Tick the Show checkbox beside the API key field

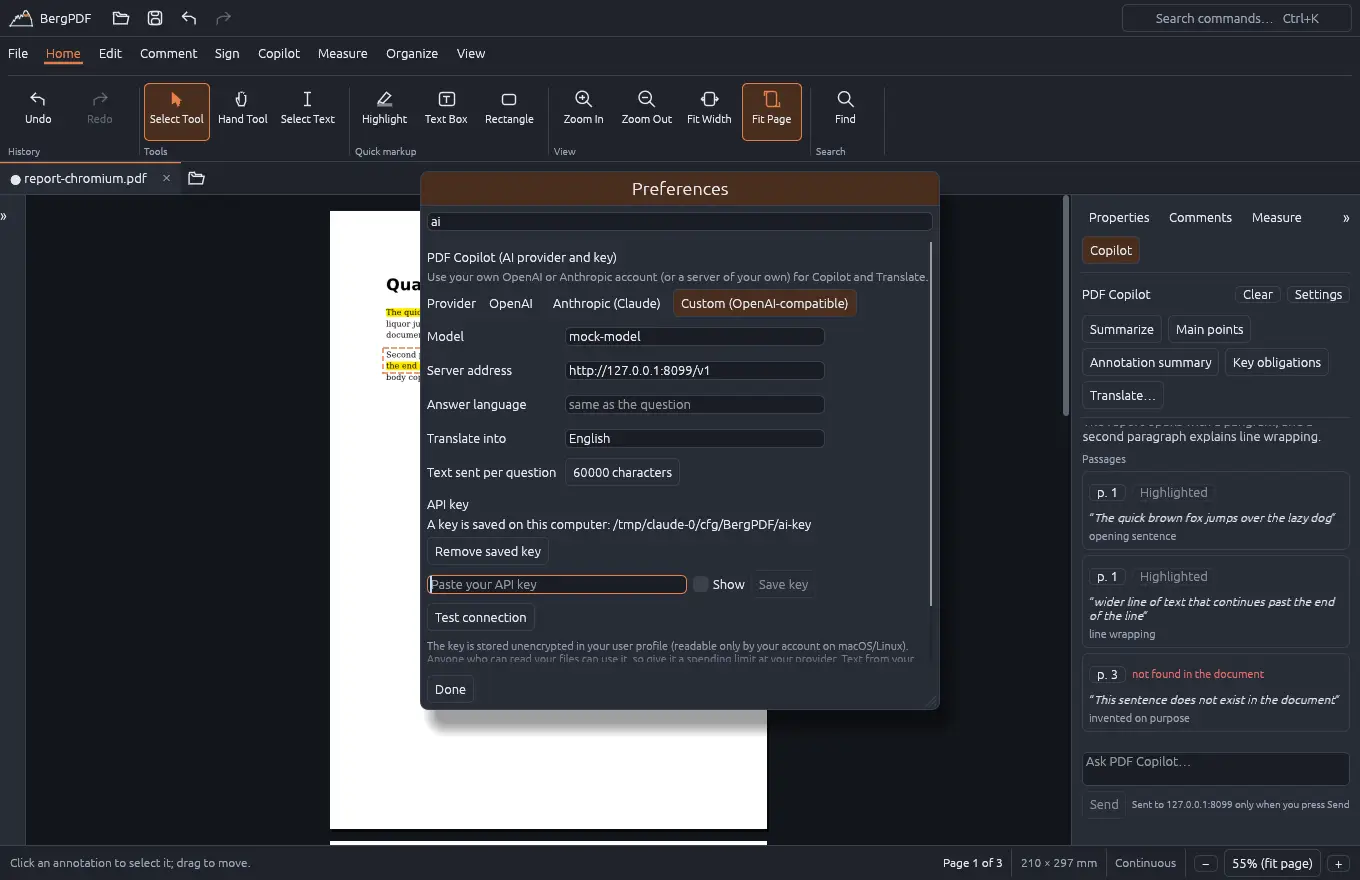pyautogui.click(x=701, y=584)
